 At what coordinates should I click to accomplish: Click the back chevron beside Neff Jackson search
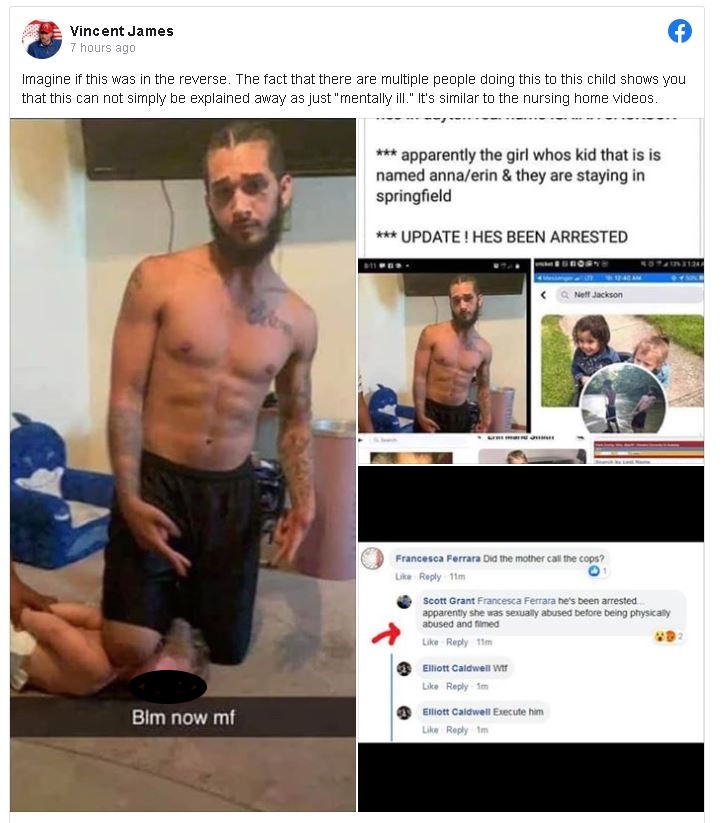(543, 295)
